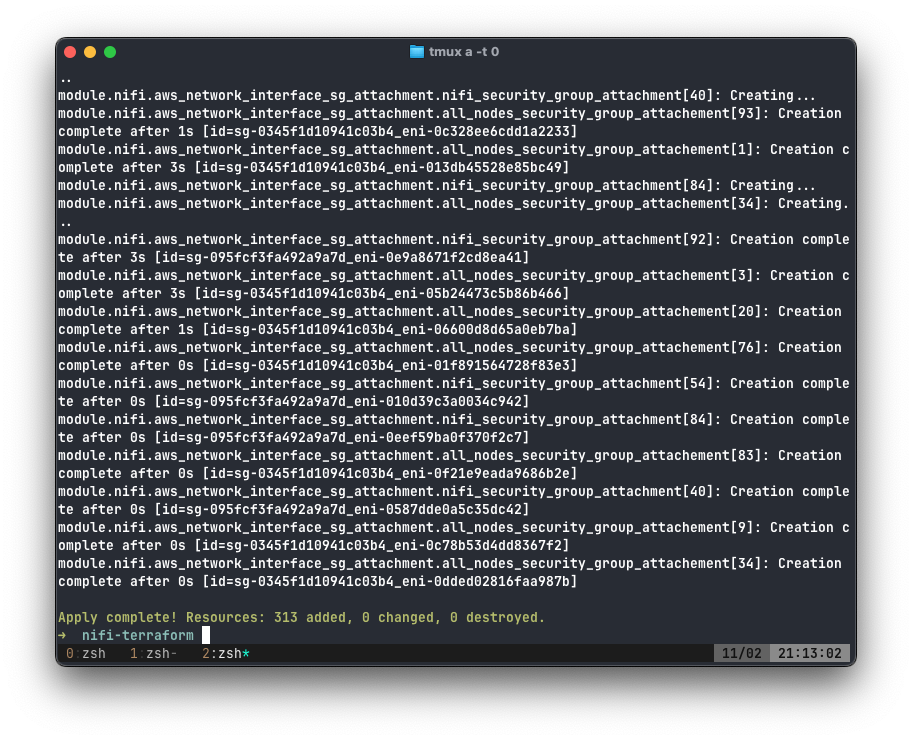The image size is (912, 740).
Task: Click the 11/02 date in status bar
Action: pos(742,653)
